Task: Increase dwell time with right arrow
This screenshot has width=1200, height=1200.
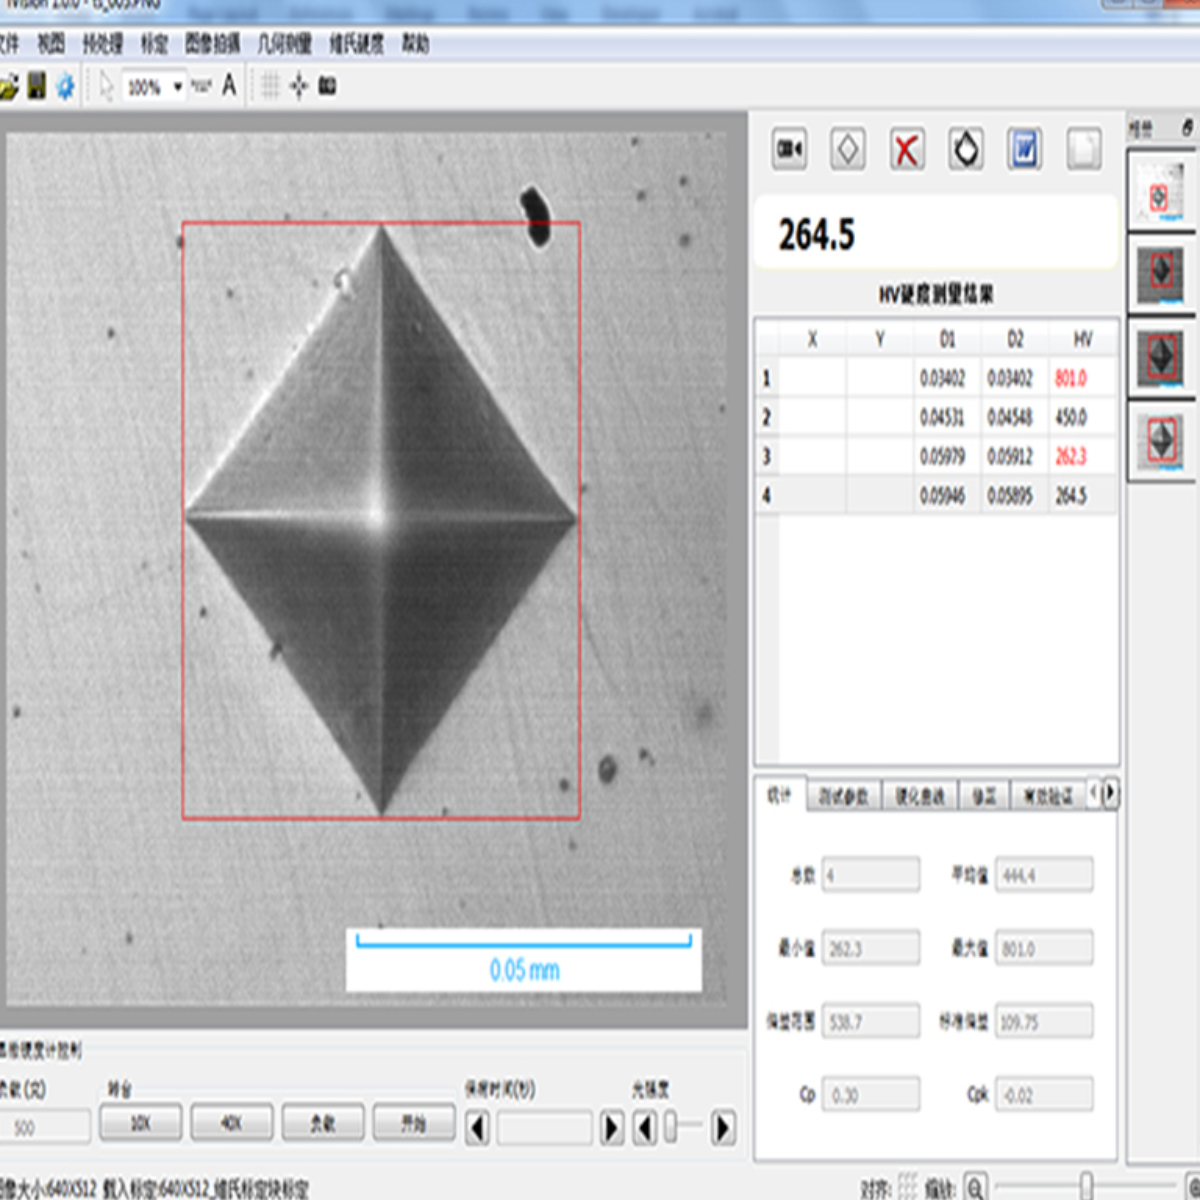Action: pyautogui.click(x=612, y=1128)
